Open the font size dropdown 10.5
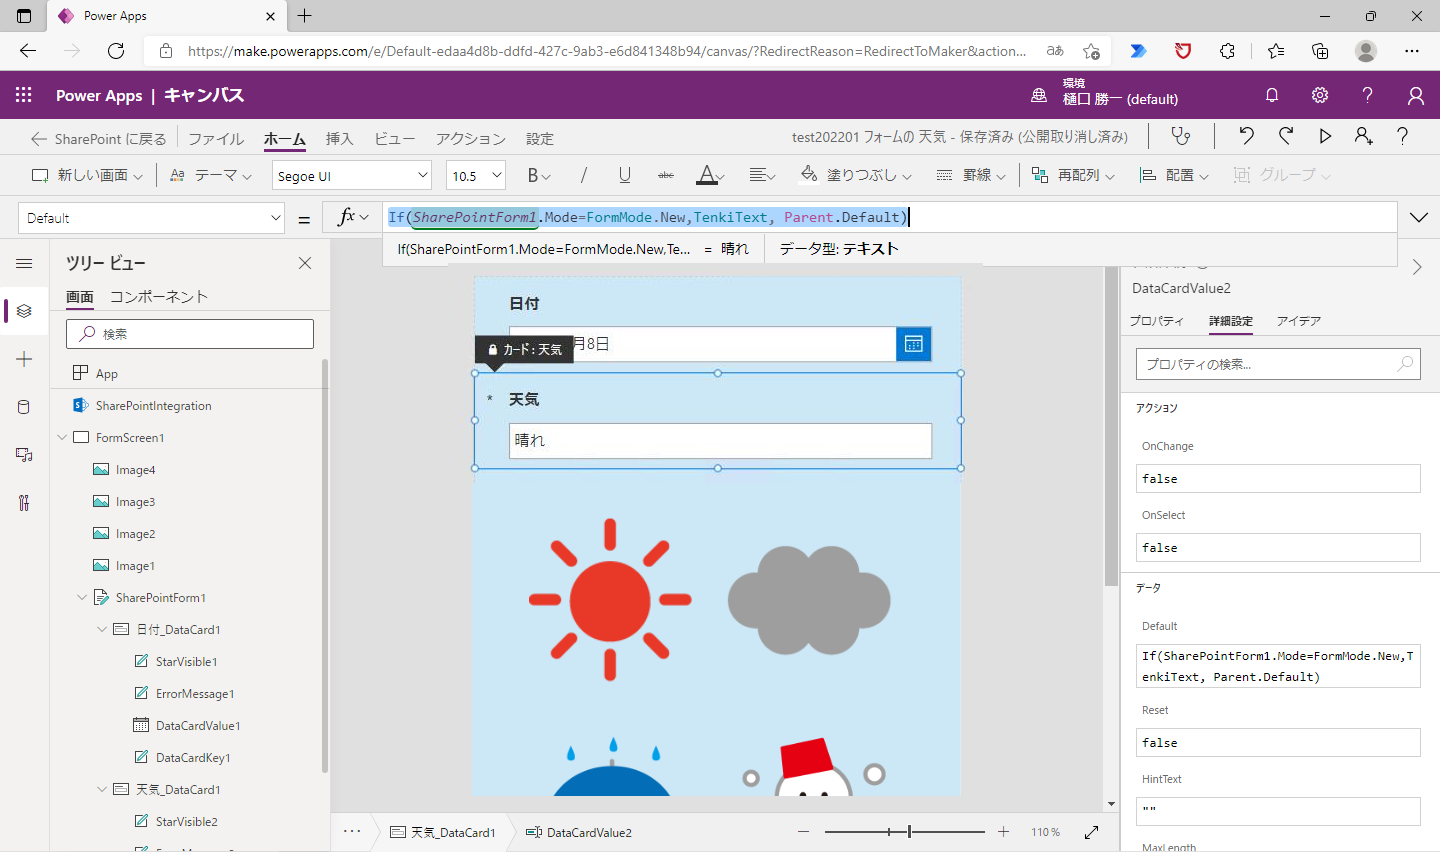Viewport: 1440px width, 852px height. click(476, 175)
